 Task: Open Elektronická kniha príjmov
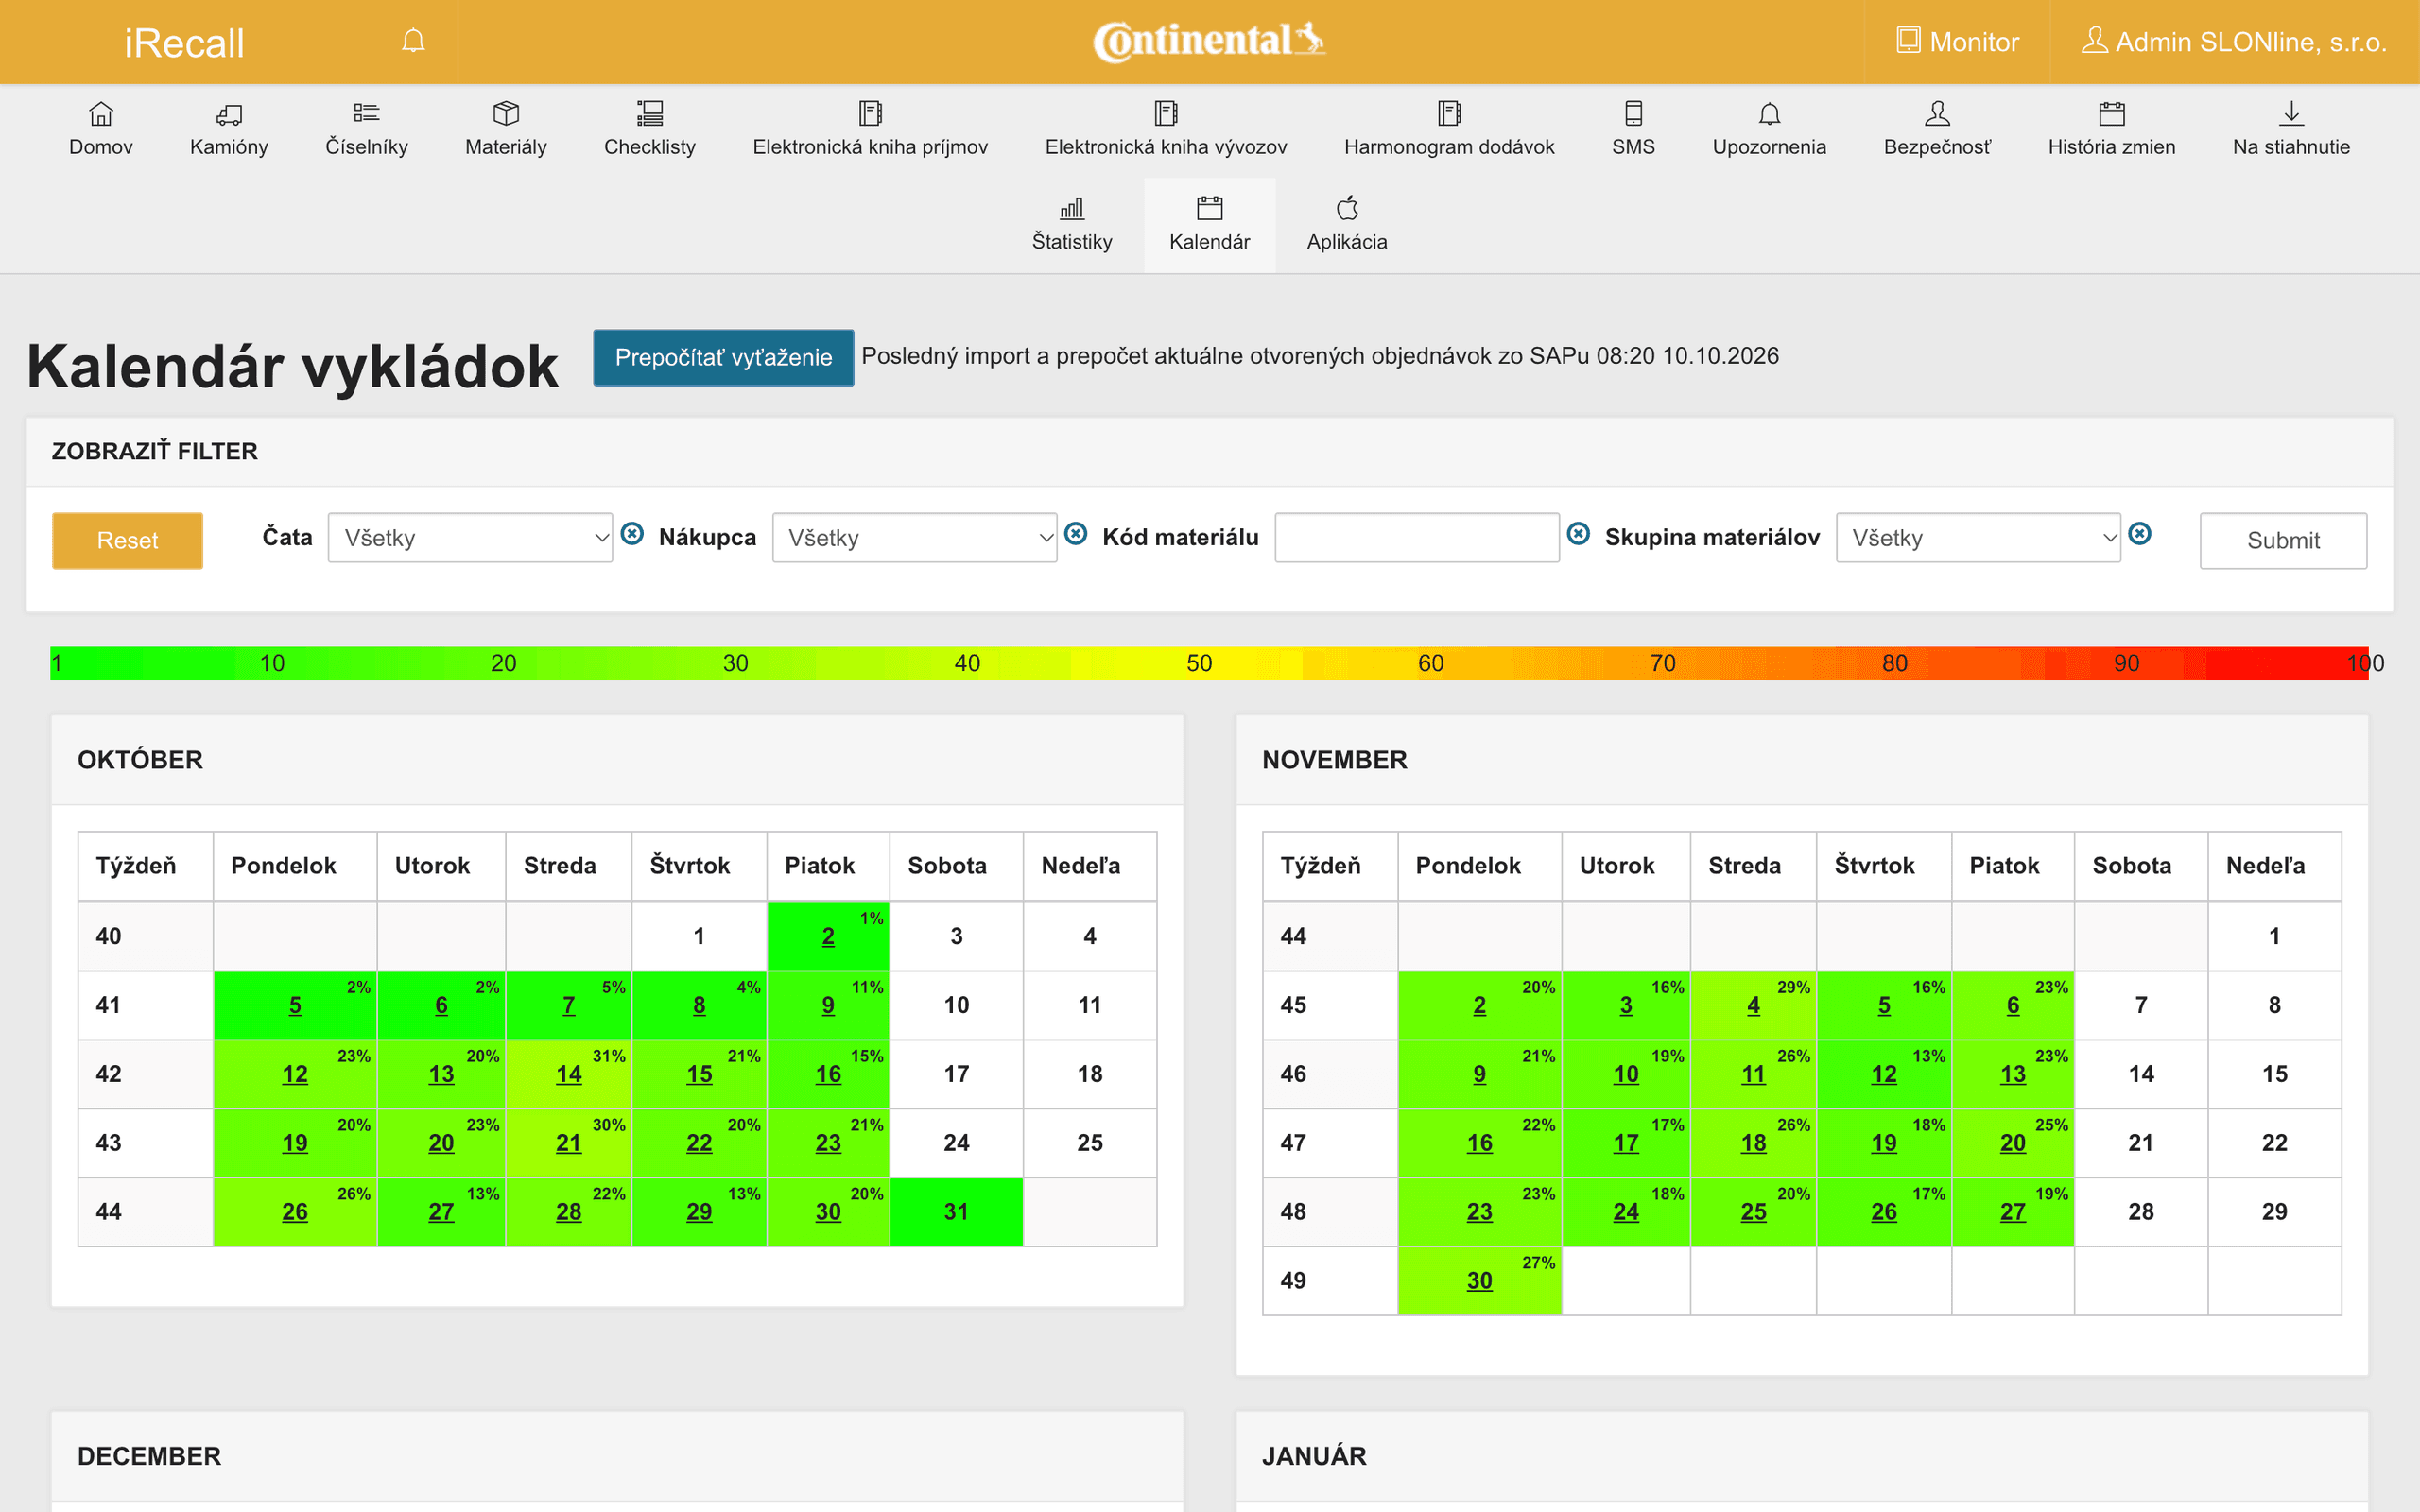click(870, 129)
